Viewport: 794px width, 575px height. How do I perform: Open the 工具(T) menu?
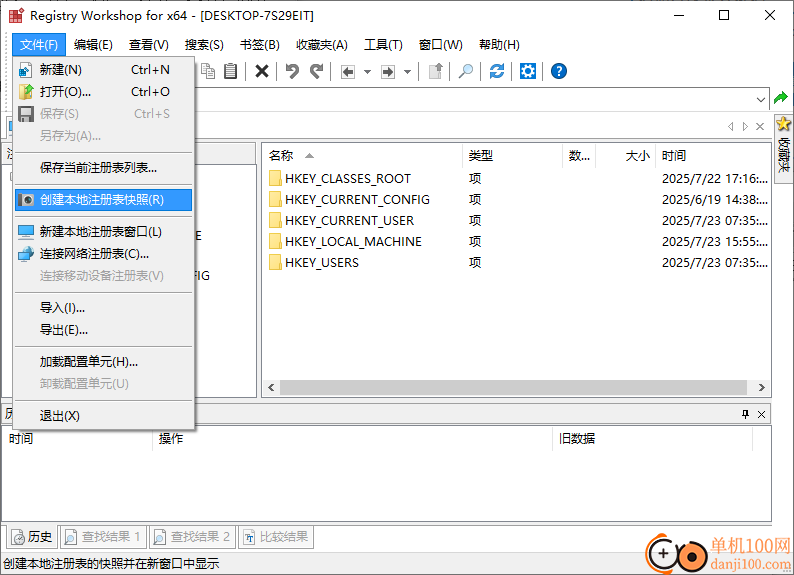tap(383, 45)
